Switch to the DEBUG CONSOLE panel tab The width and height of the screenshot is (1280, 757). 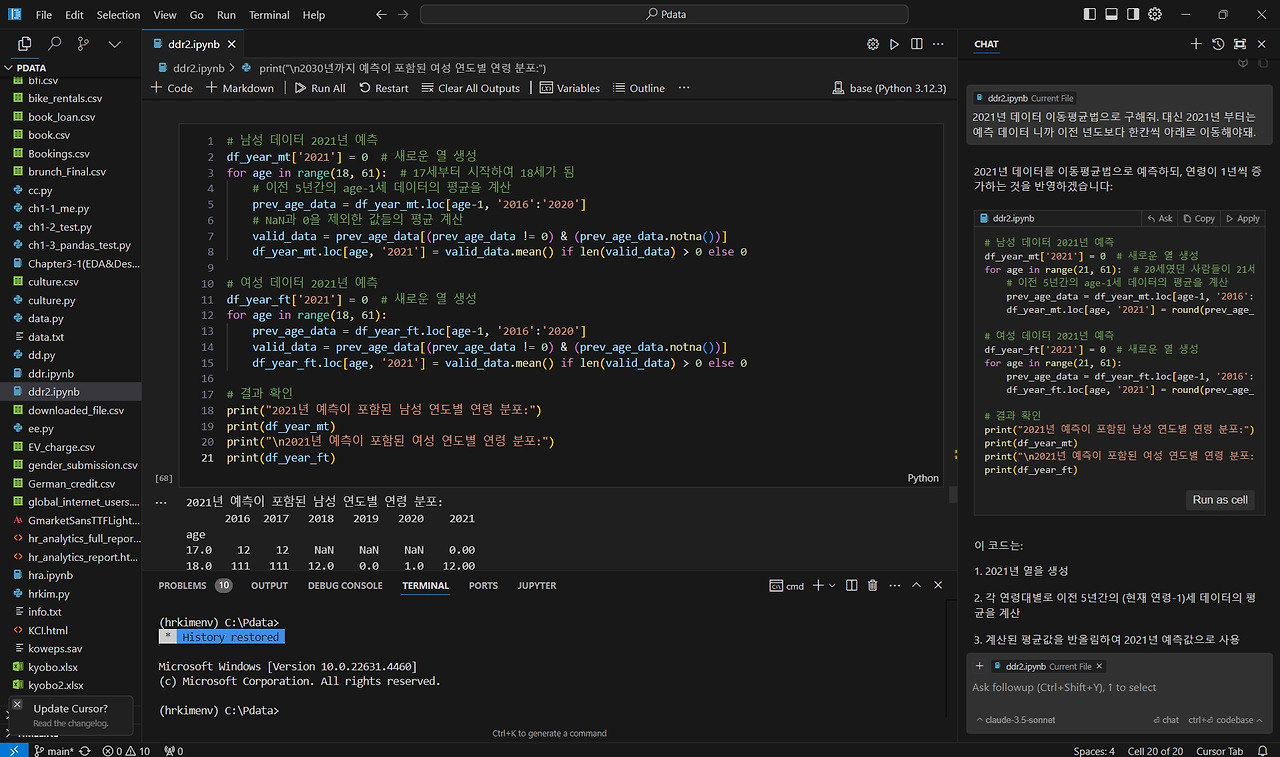click(345, 586)
